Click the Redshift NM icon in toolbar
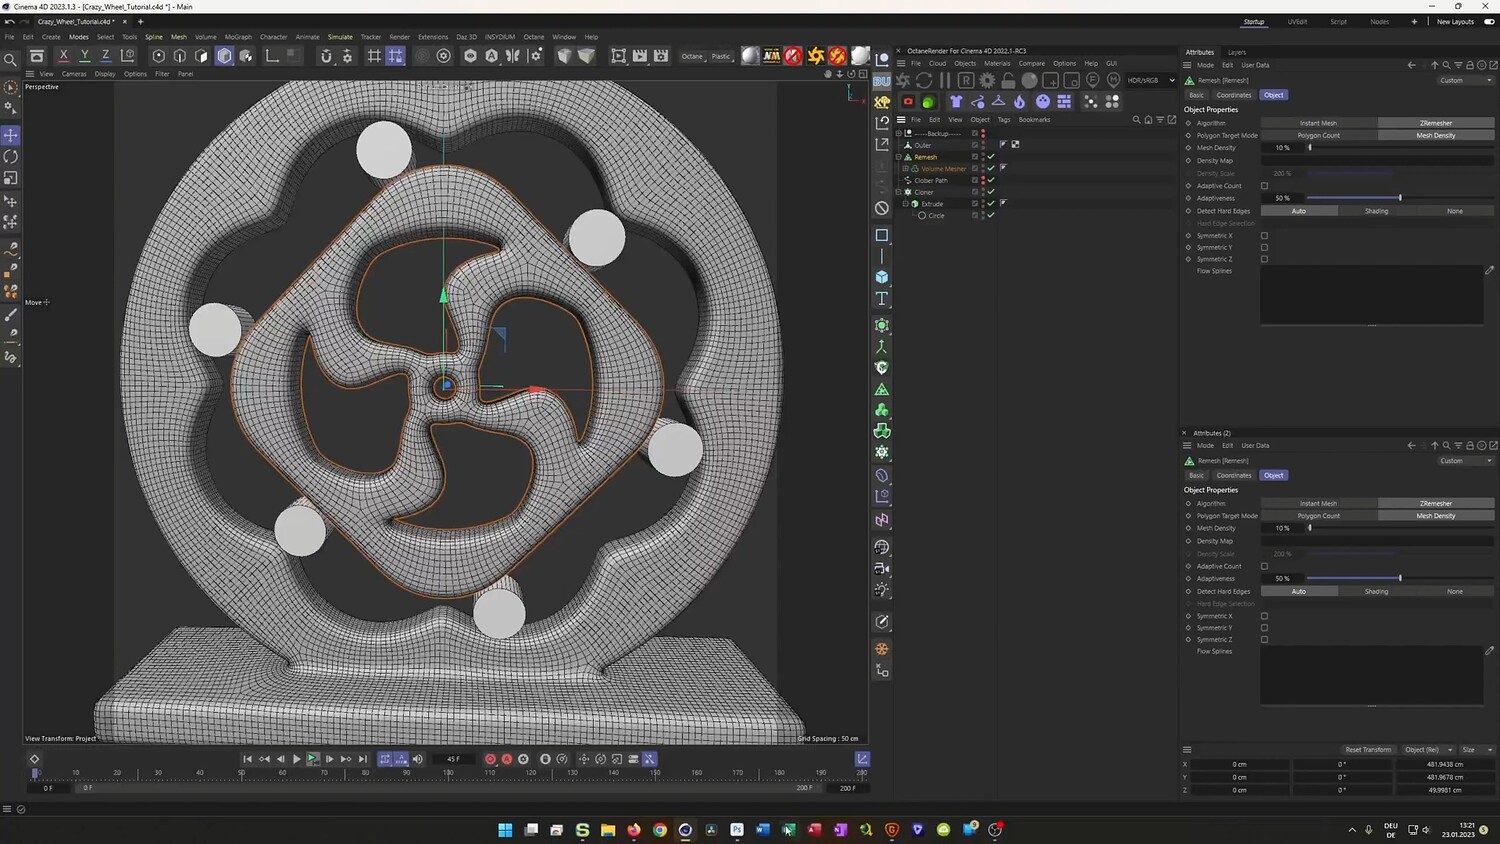The height and width of the screenshot is (844, 1500). click(771, 56)
